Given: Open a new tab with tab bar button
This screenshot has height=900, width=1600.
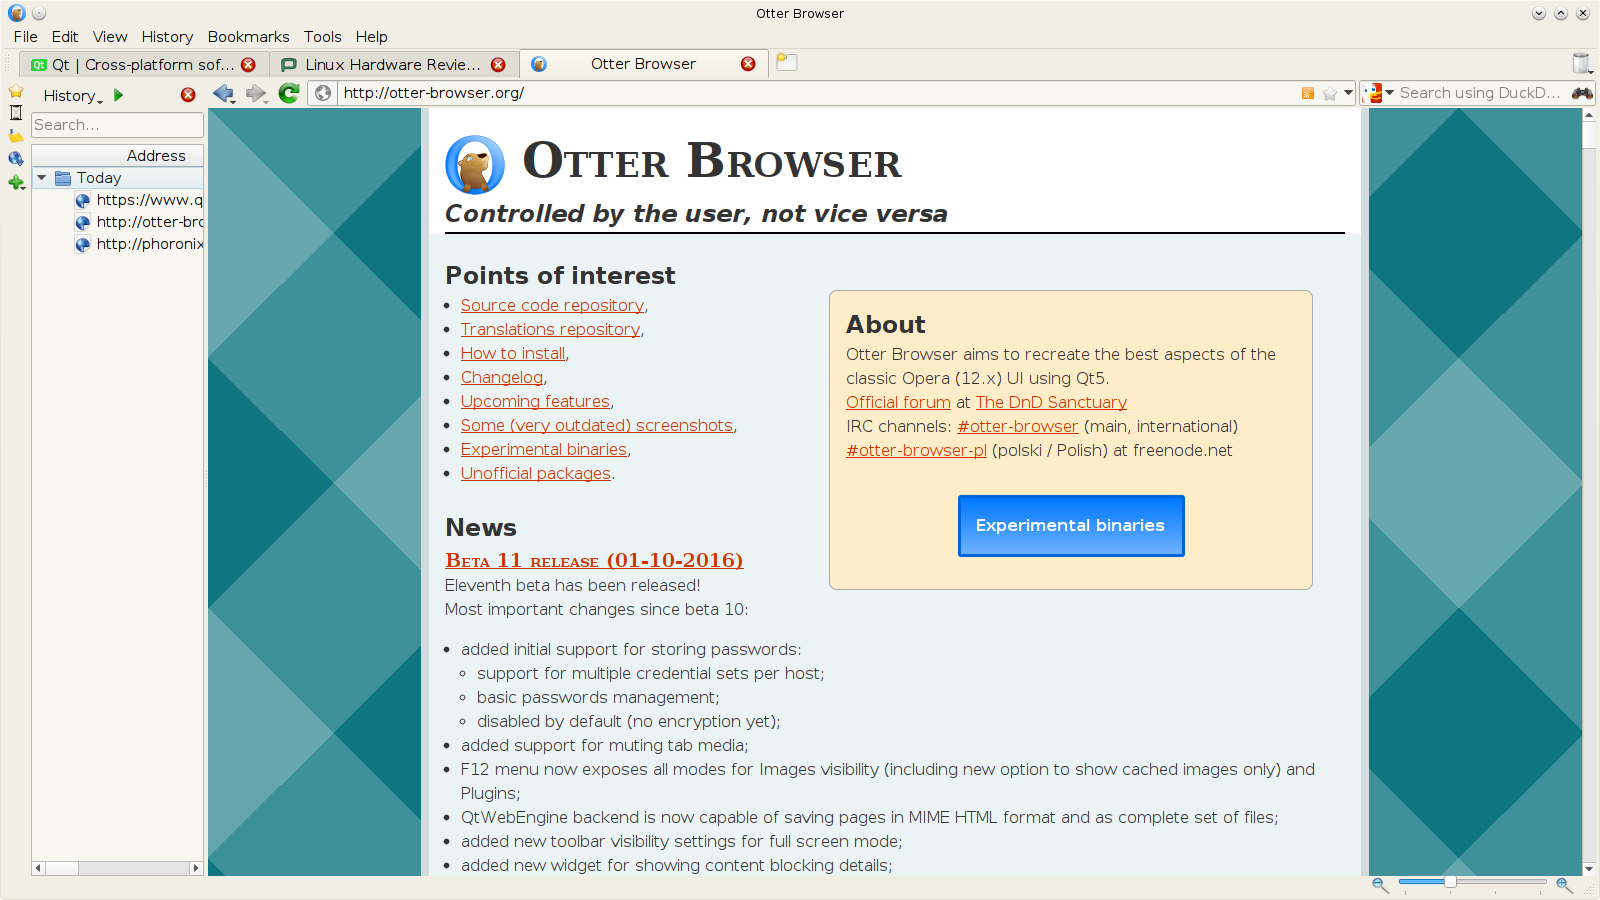Looking at the screenshot, I should pyautogui.click(x=787, y=62).
